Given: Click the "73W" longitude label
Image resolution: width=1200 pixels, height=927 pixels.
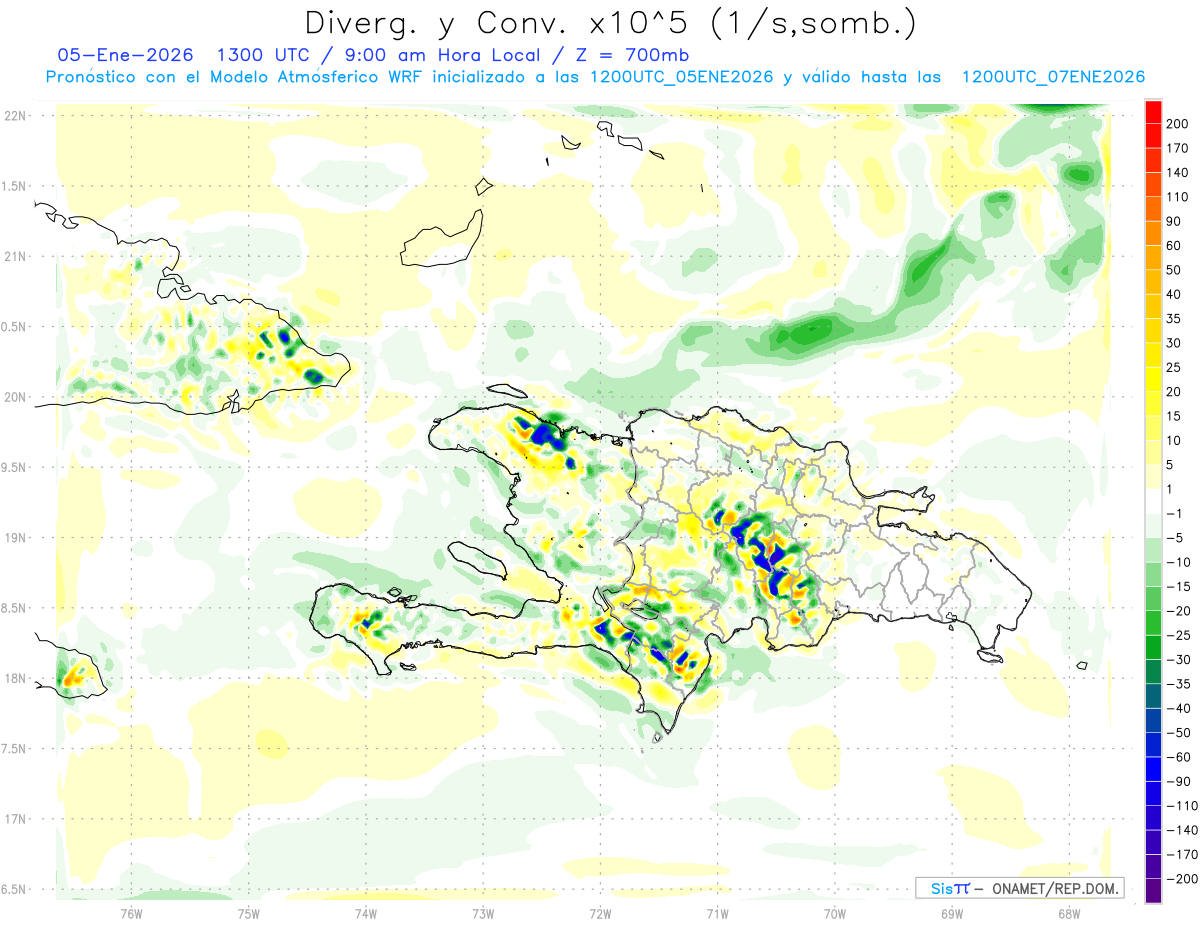Looking at the screenshot, I should click(x=483, y=913).
